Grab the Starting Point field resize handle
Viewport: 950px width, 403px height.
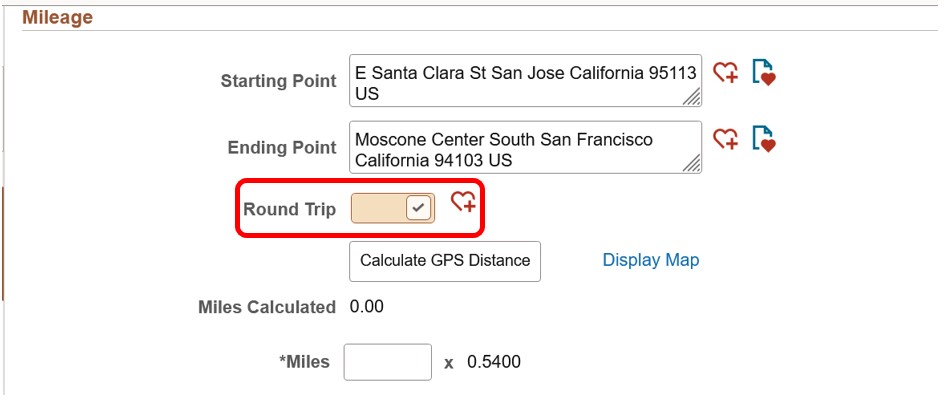692,97
